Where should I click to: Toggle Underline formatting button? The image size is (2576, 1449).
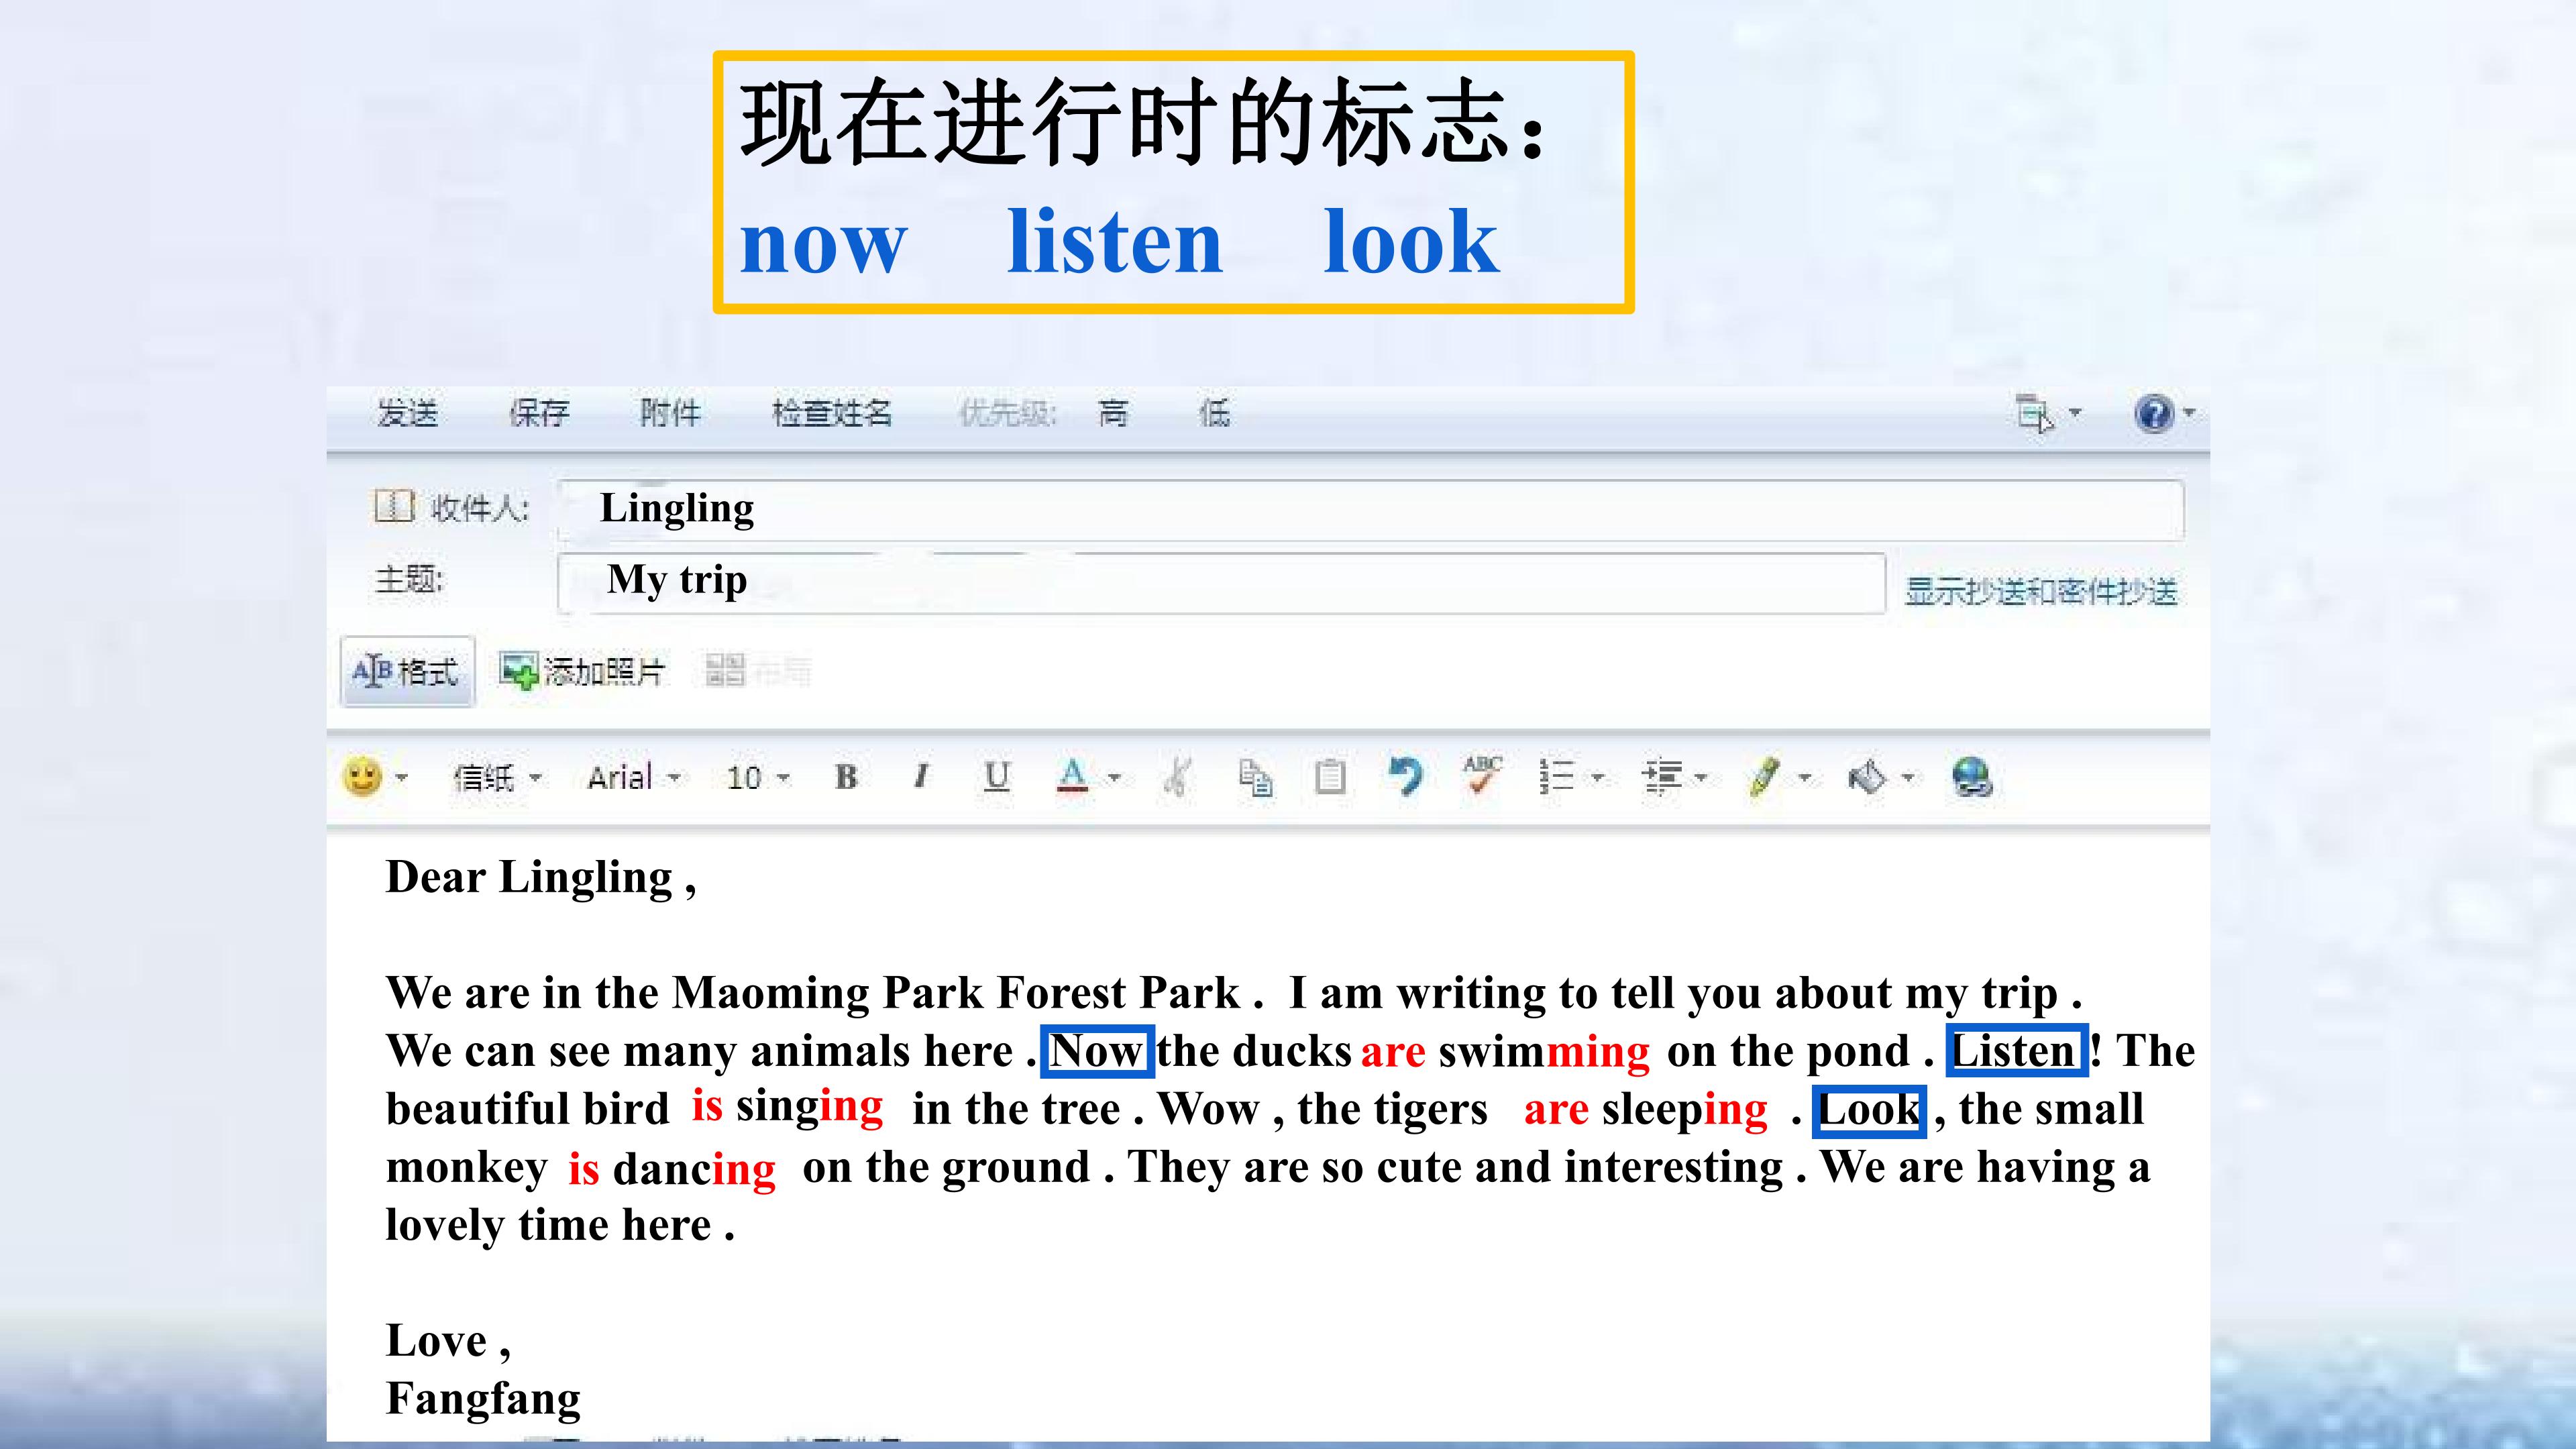click(x=996, y=777)
